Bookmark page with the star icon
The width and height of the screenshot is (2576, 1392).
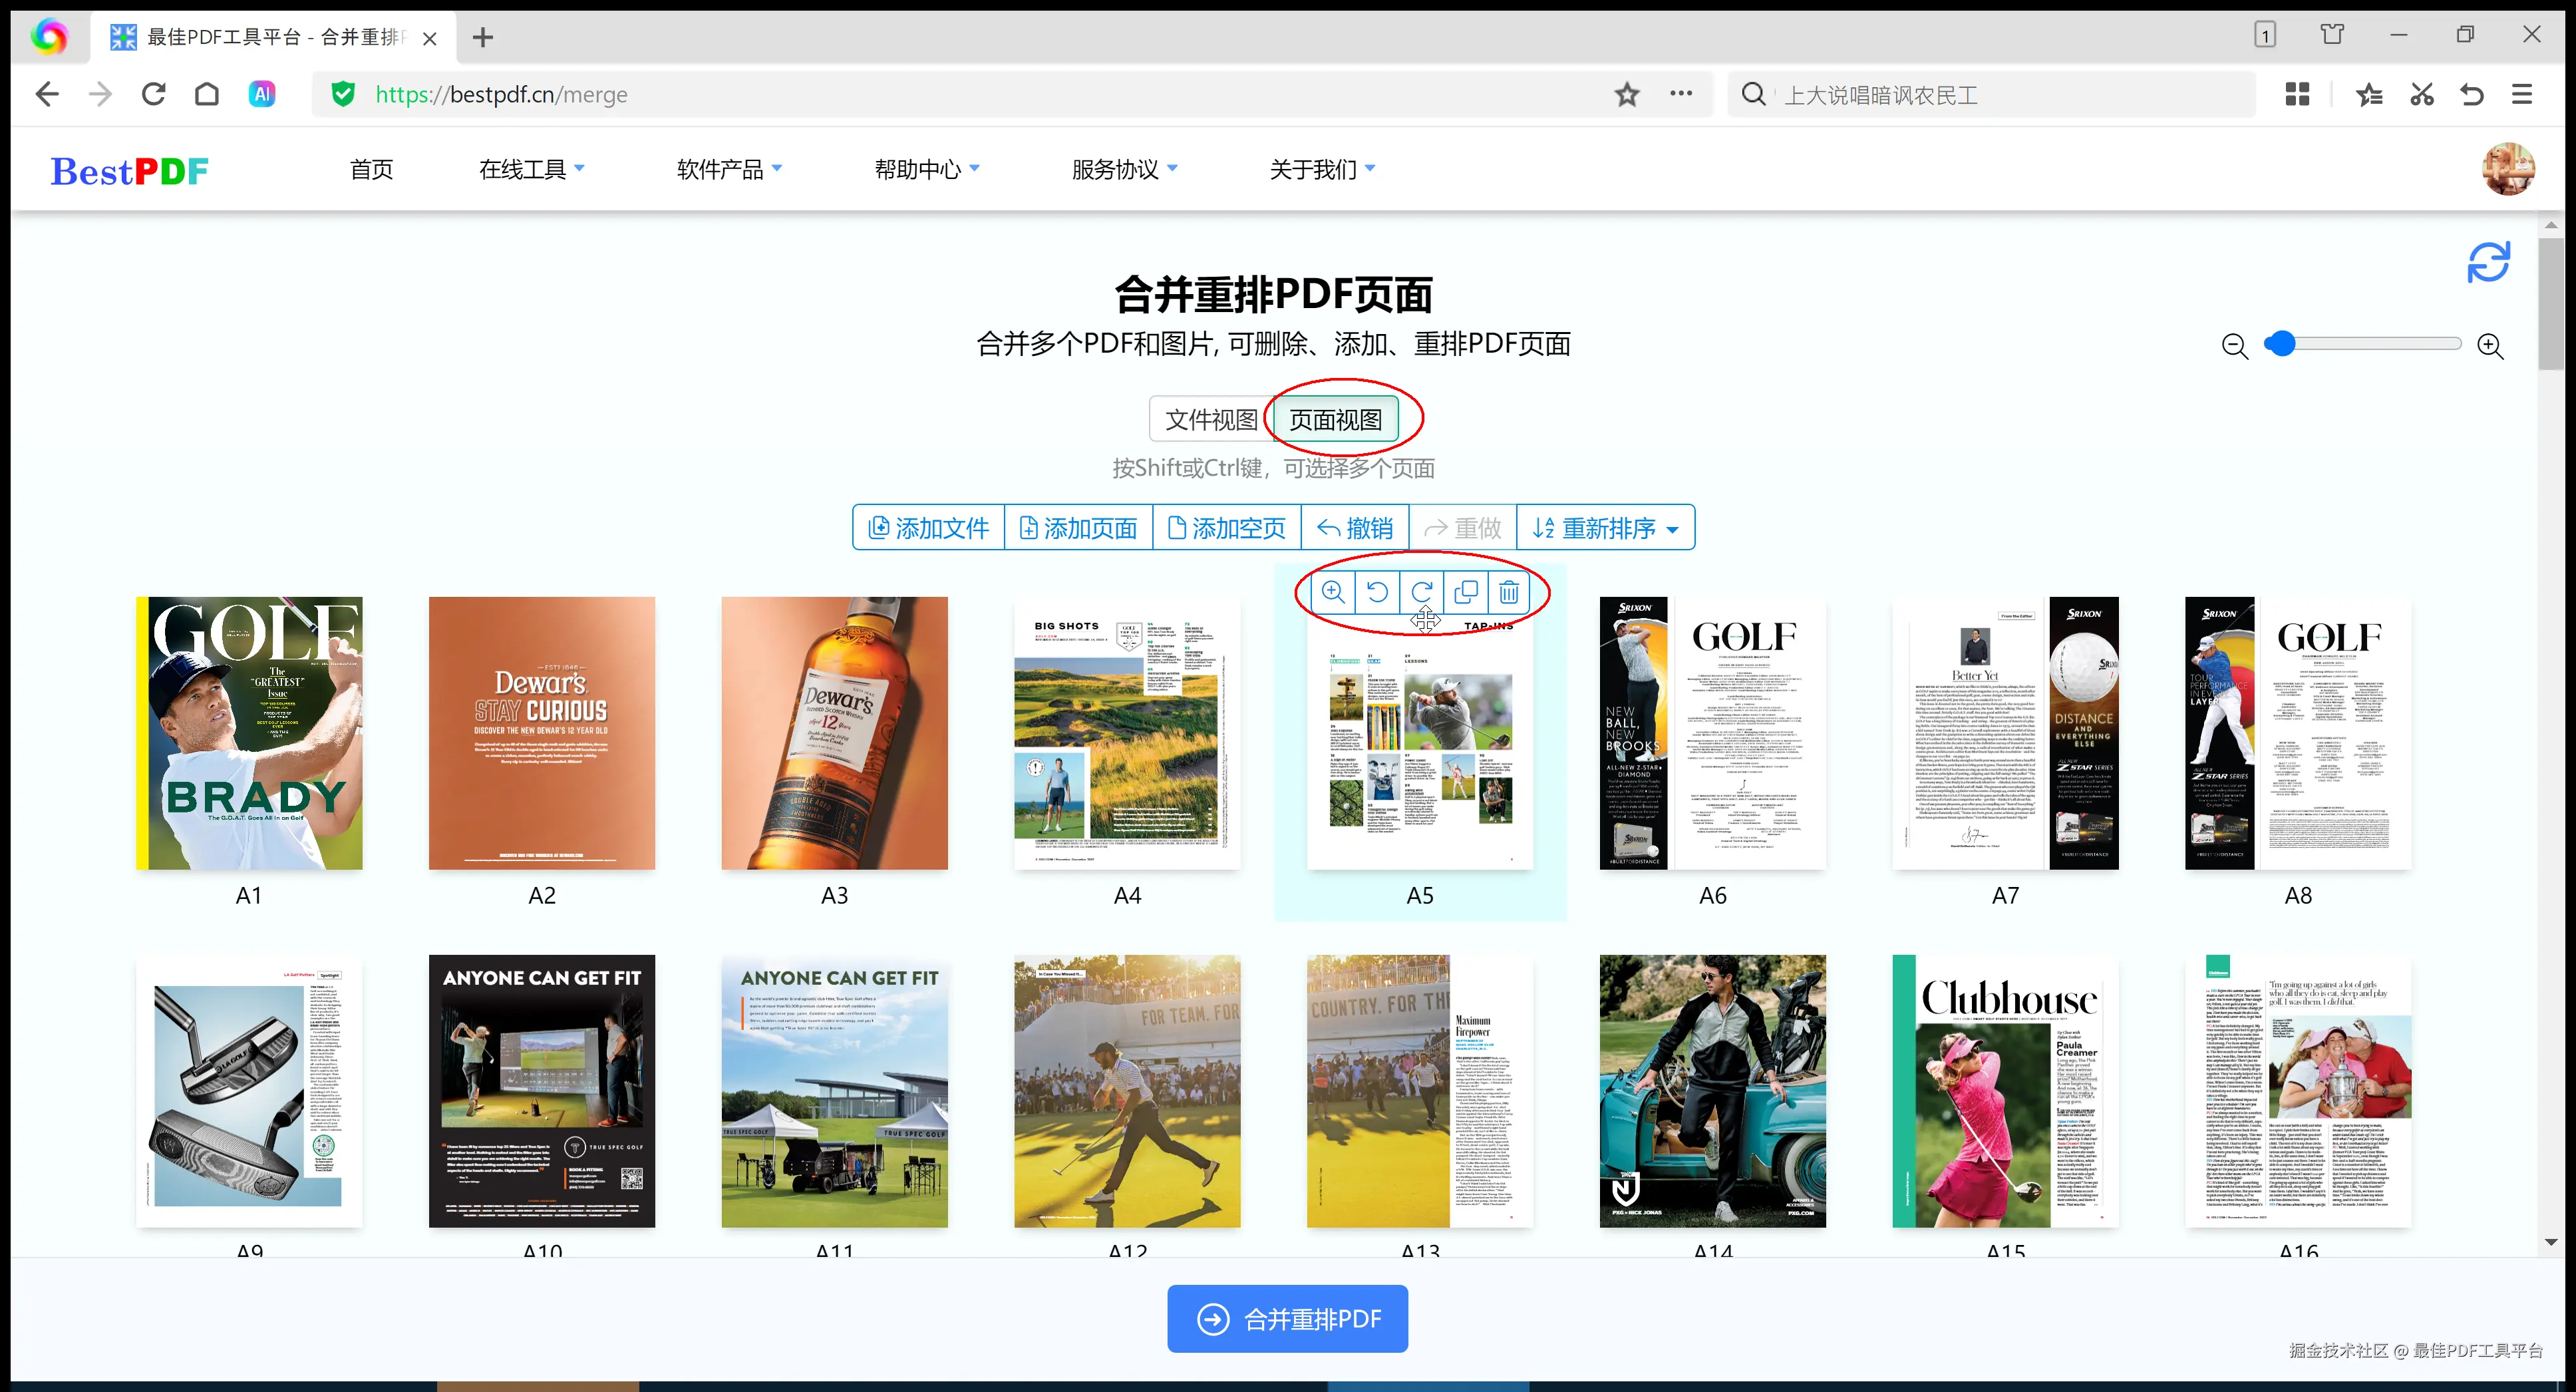[x=1627, y=95]
